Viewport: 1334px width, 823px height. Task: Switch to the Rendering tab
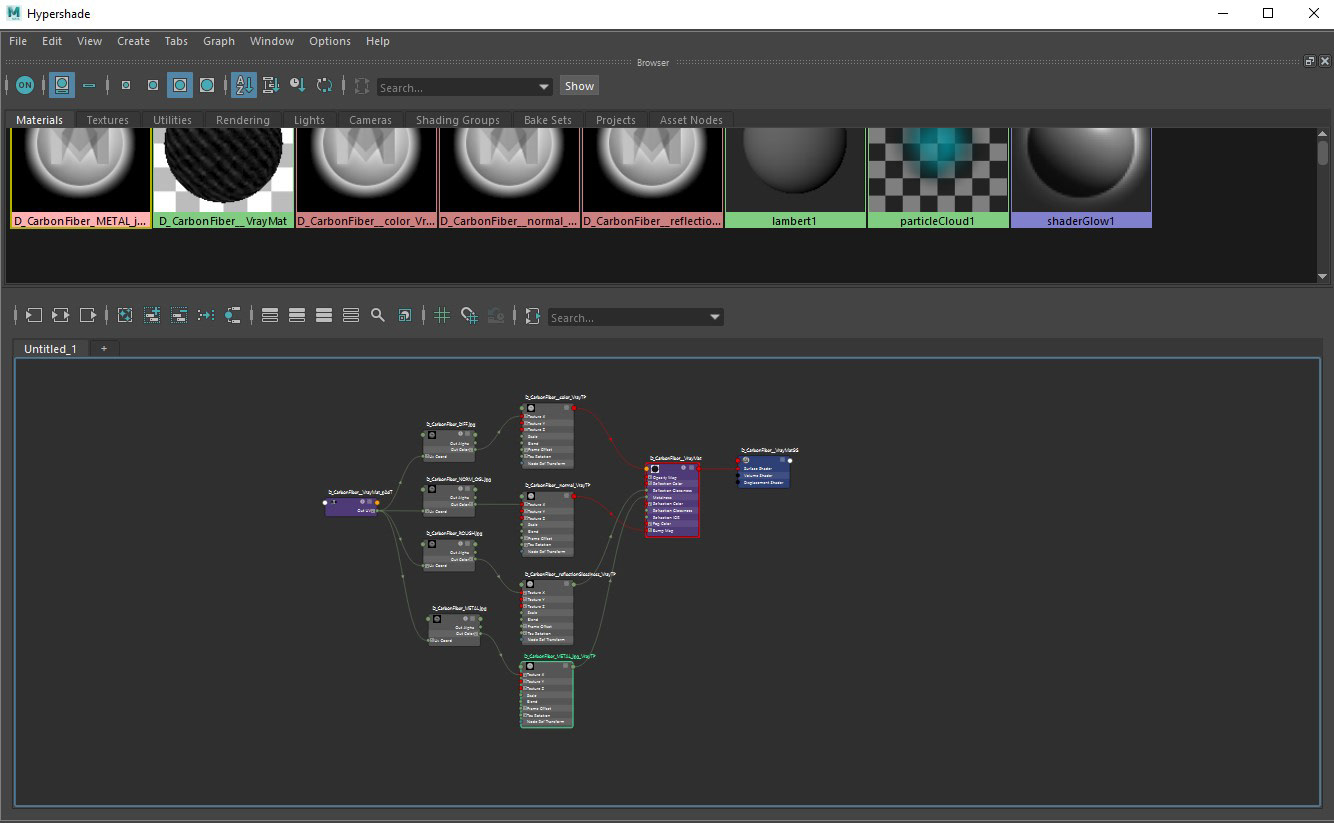point(243,120)
